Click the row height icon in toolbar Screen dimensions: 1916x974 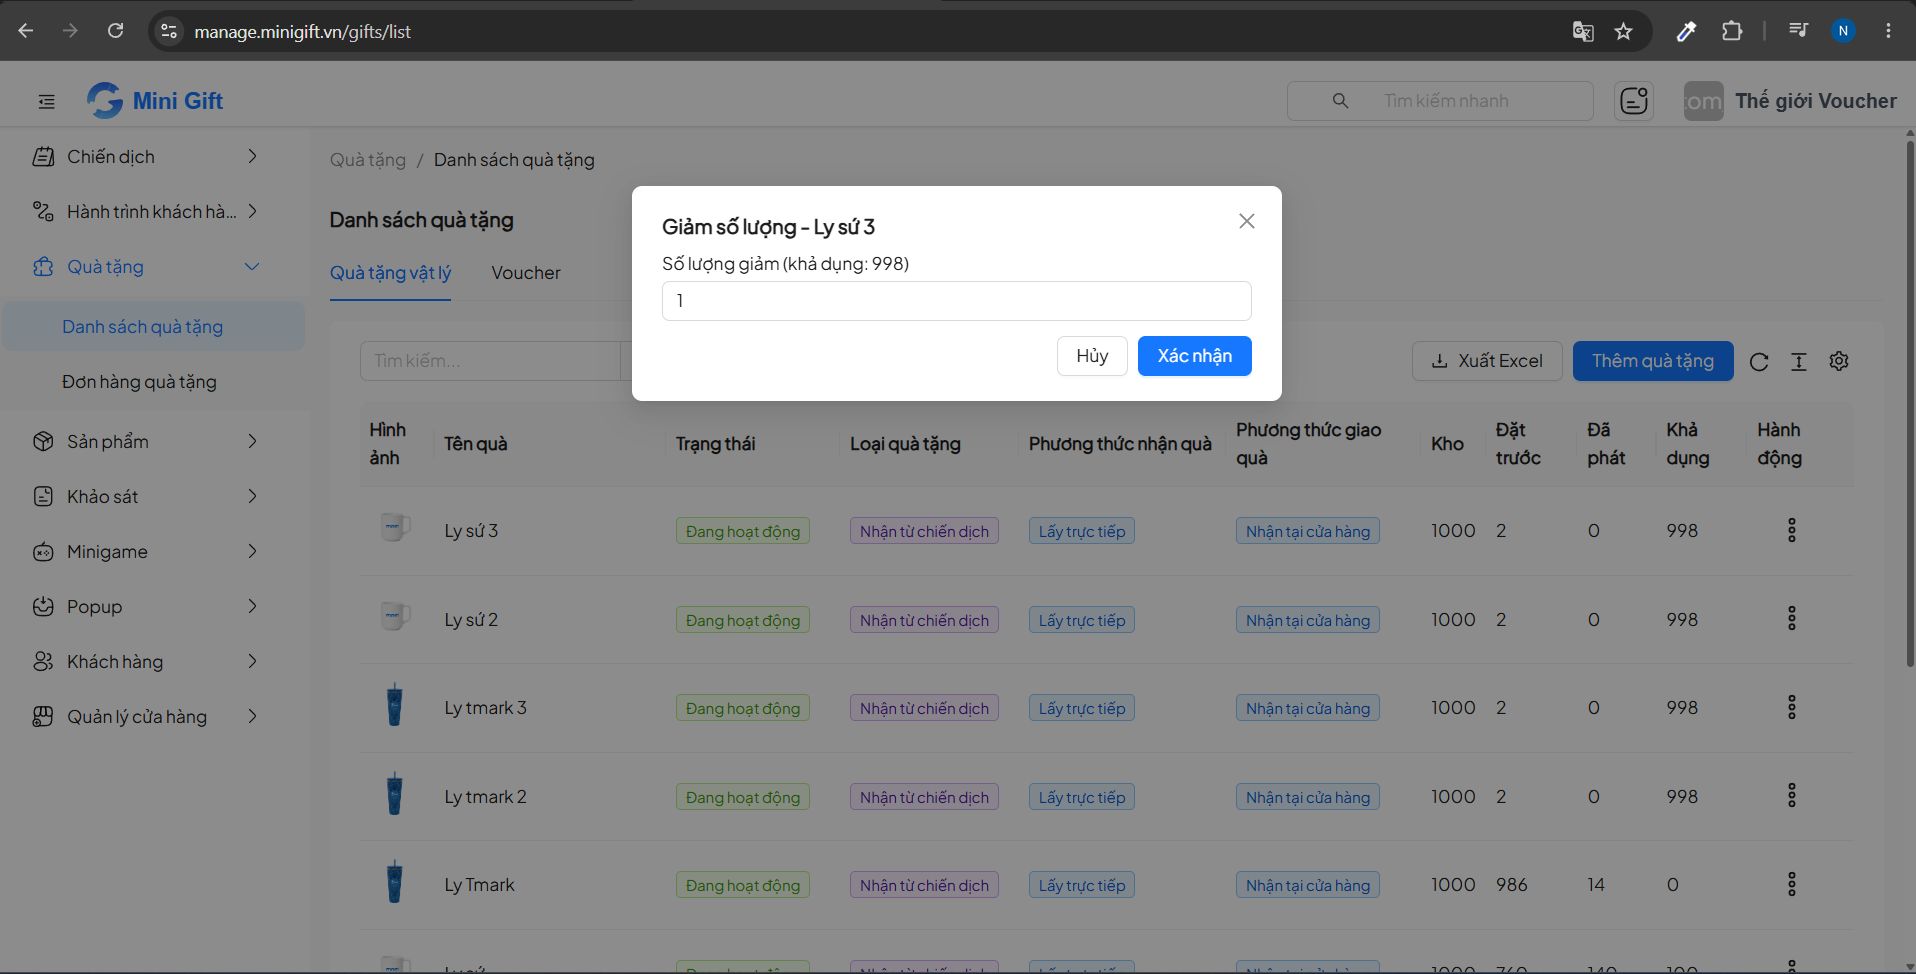click(x=1799, y=362)
